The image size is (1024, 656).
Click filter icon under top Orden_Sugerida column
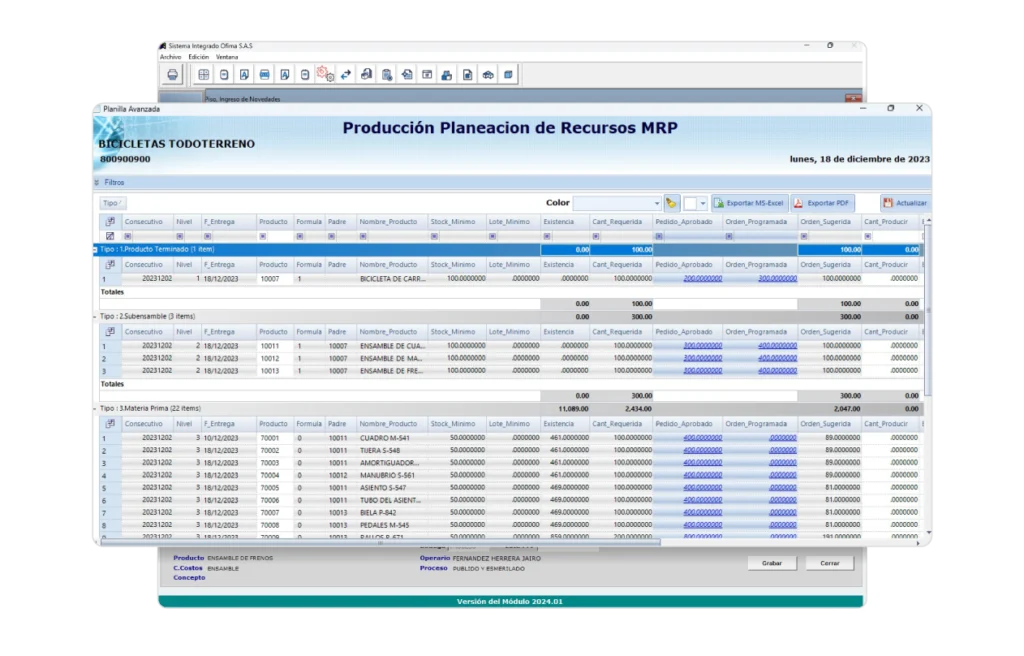[804, 237]
